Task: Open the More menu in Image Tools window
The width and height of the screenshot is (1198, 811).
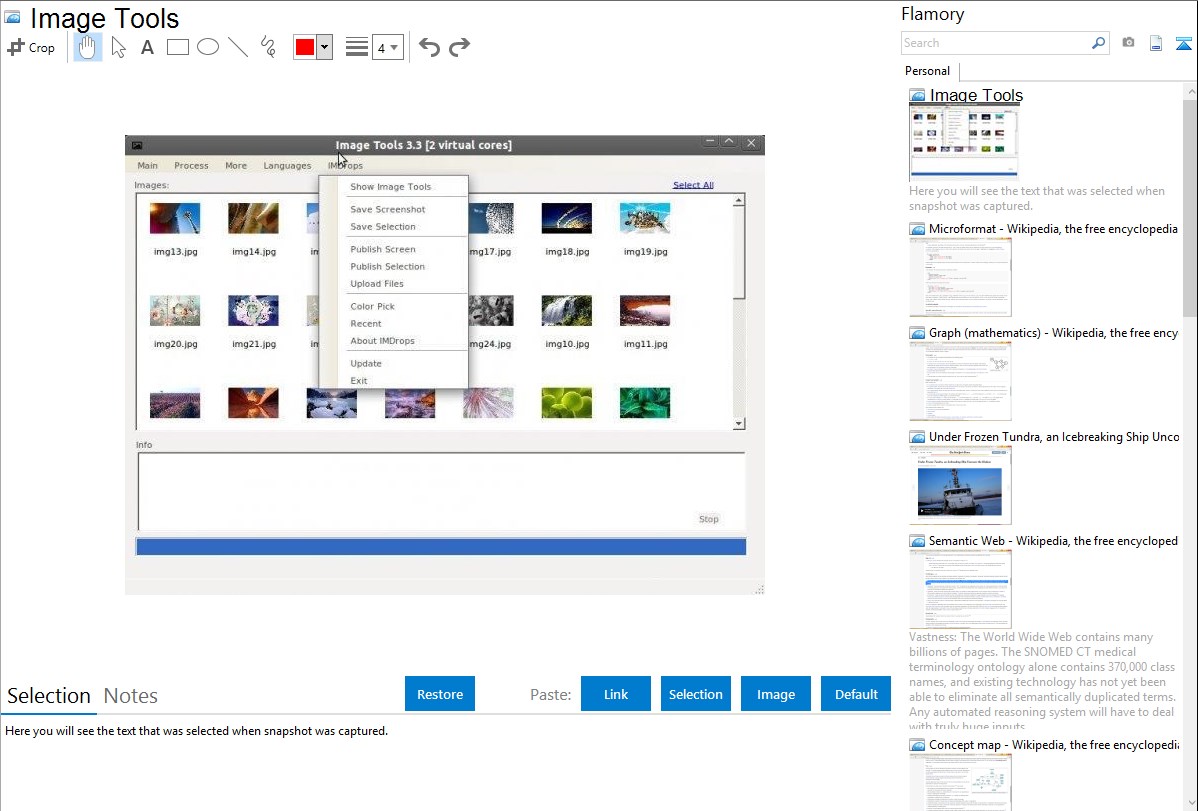Action: pyautogui.click(x=236, y=166)
